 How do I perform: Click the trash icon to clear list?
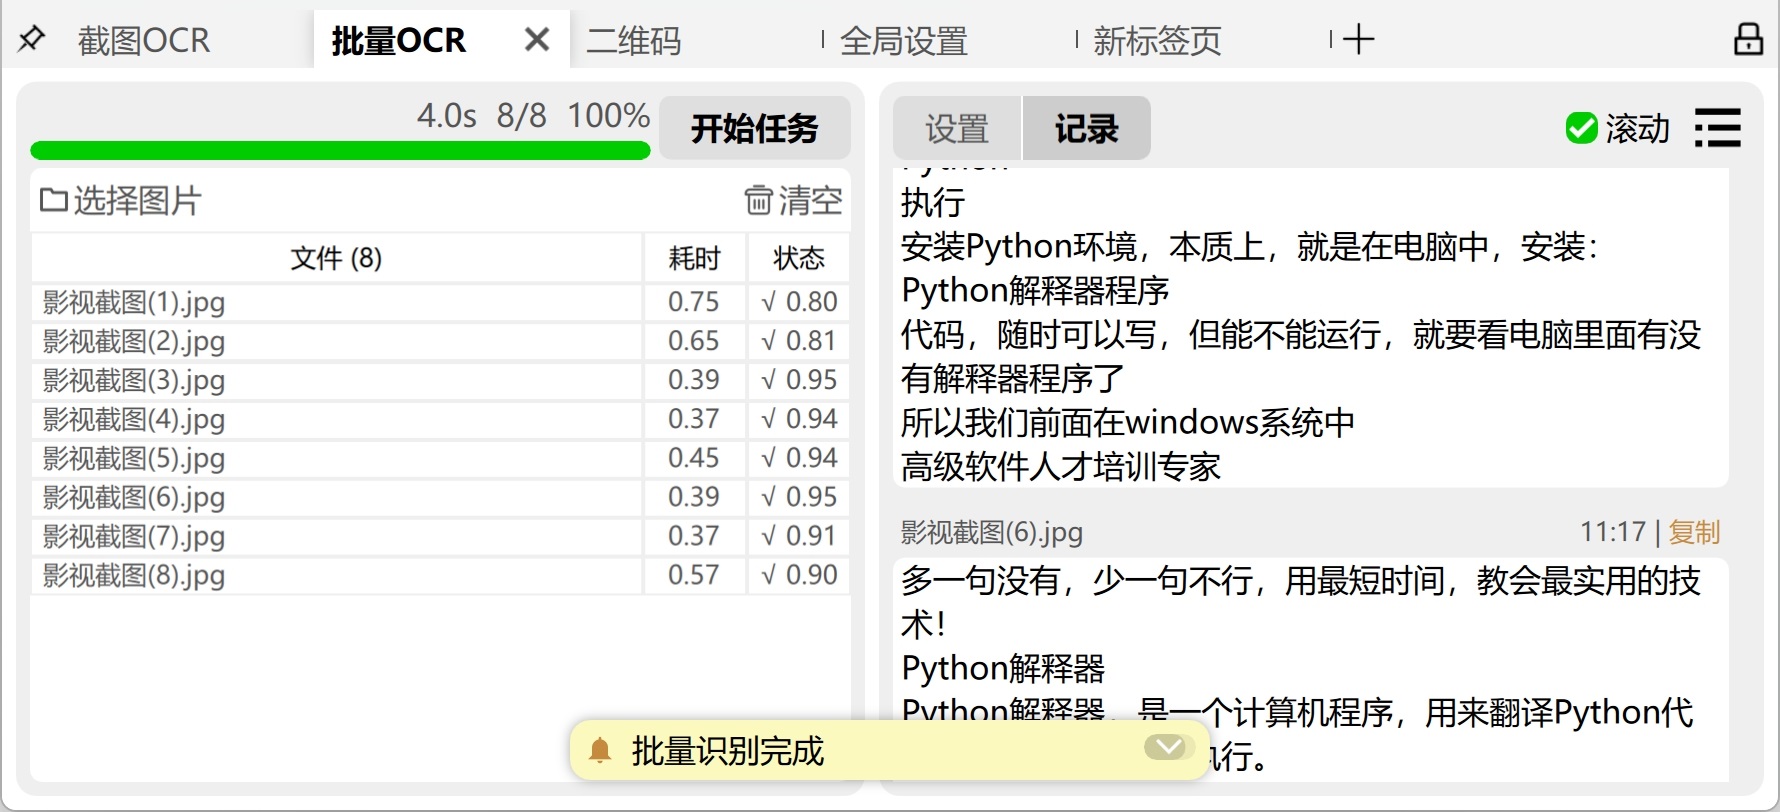click(x=758, y=200)
